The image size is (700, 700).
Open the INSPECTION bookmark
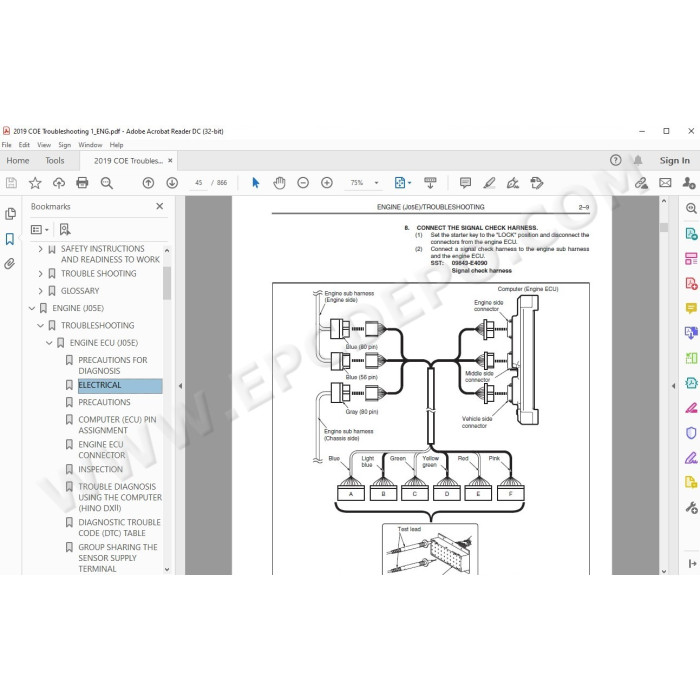(100, 469)
